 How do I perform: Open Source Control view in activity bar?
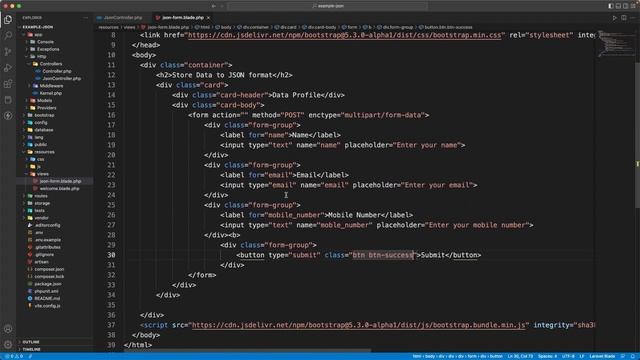click(8, 51)
